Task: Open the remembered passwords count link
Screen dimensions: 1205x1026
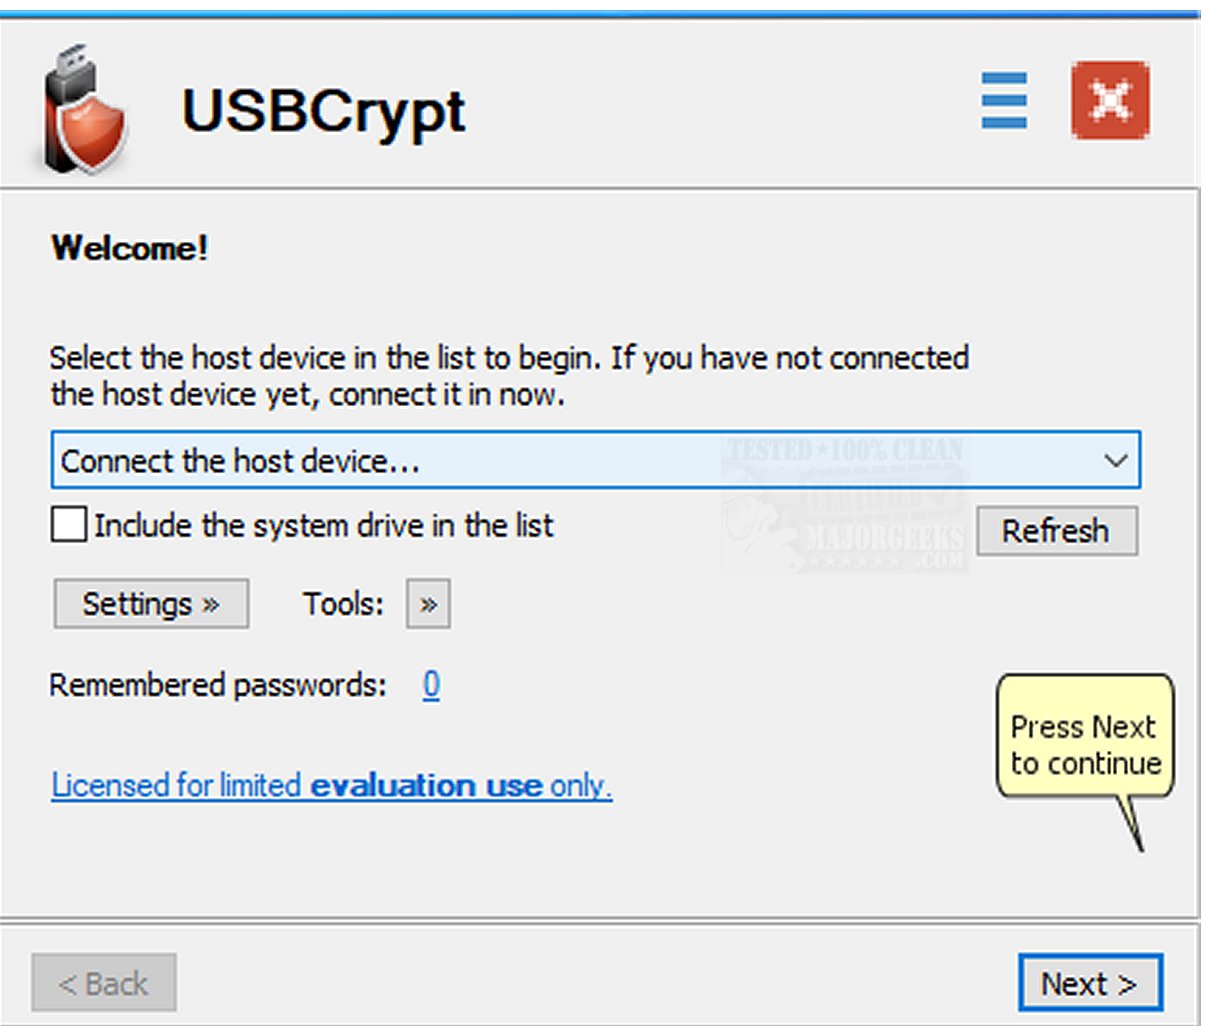Action: pos(431,685)
